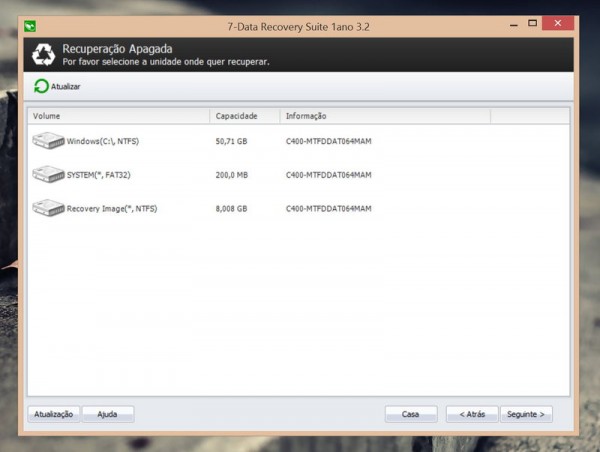Click the 8,008 GB capacity cell
This screenshot has width=600, height=452.
(231, 209)
